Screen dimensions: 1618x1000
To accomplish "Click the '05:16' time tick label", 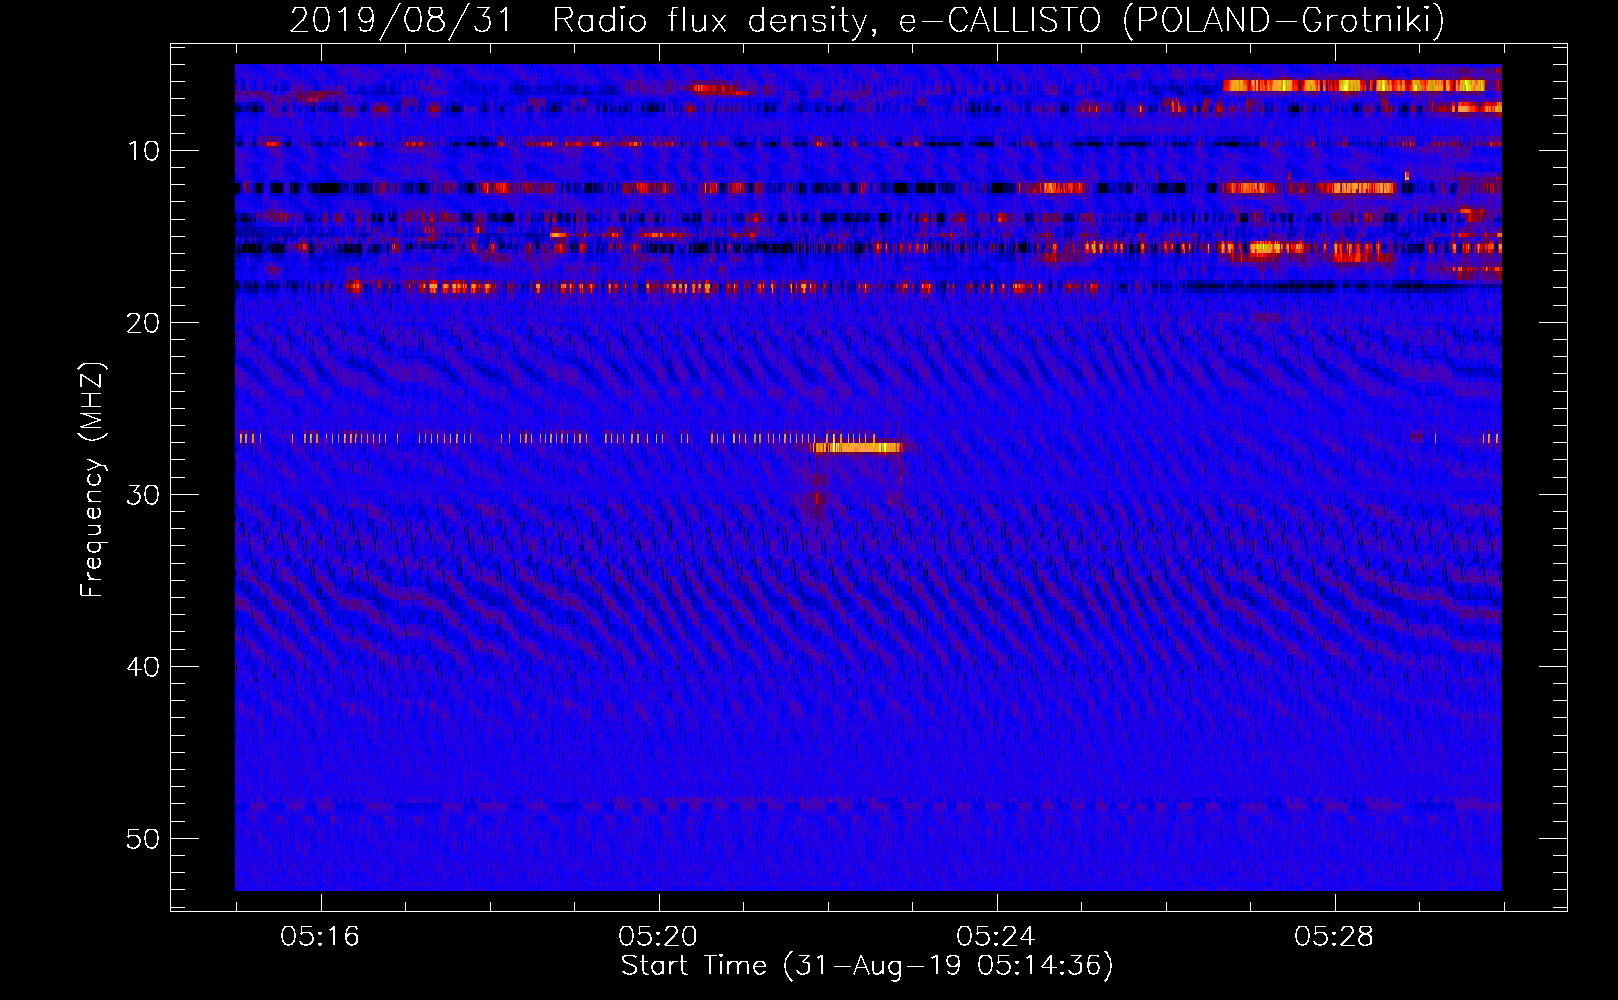I will click(320, 937).
